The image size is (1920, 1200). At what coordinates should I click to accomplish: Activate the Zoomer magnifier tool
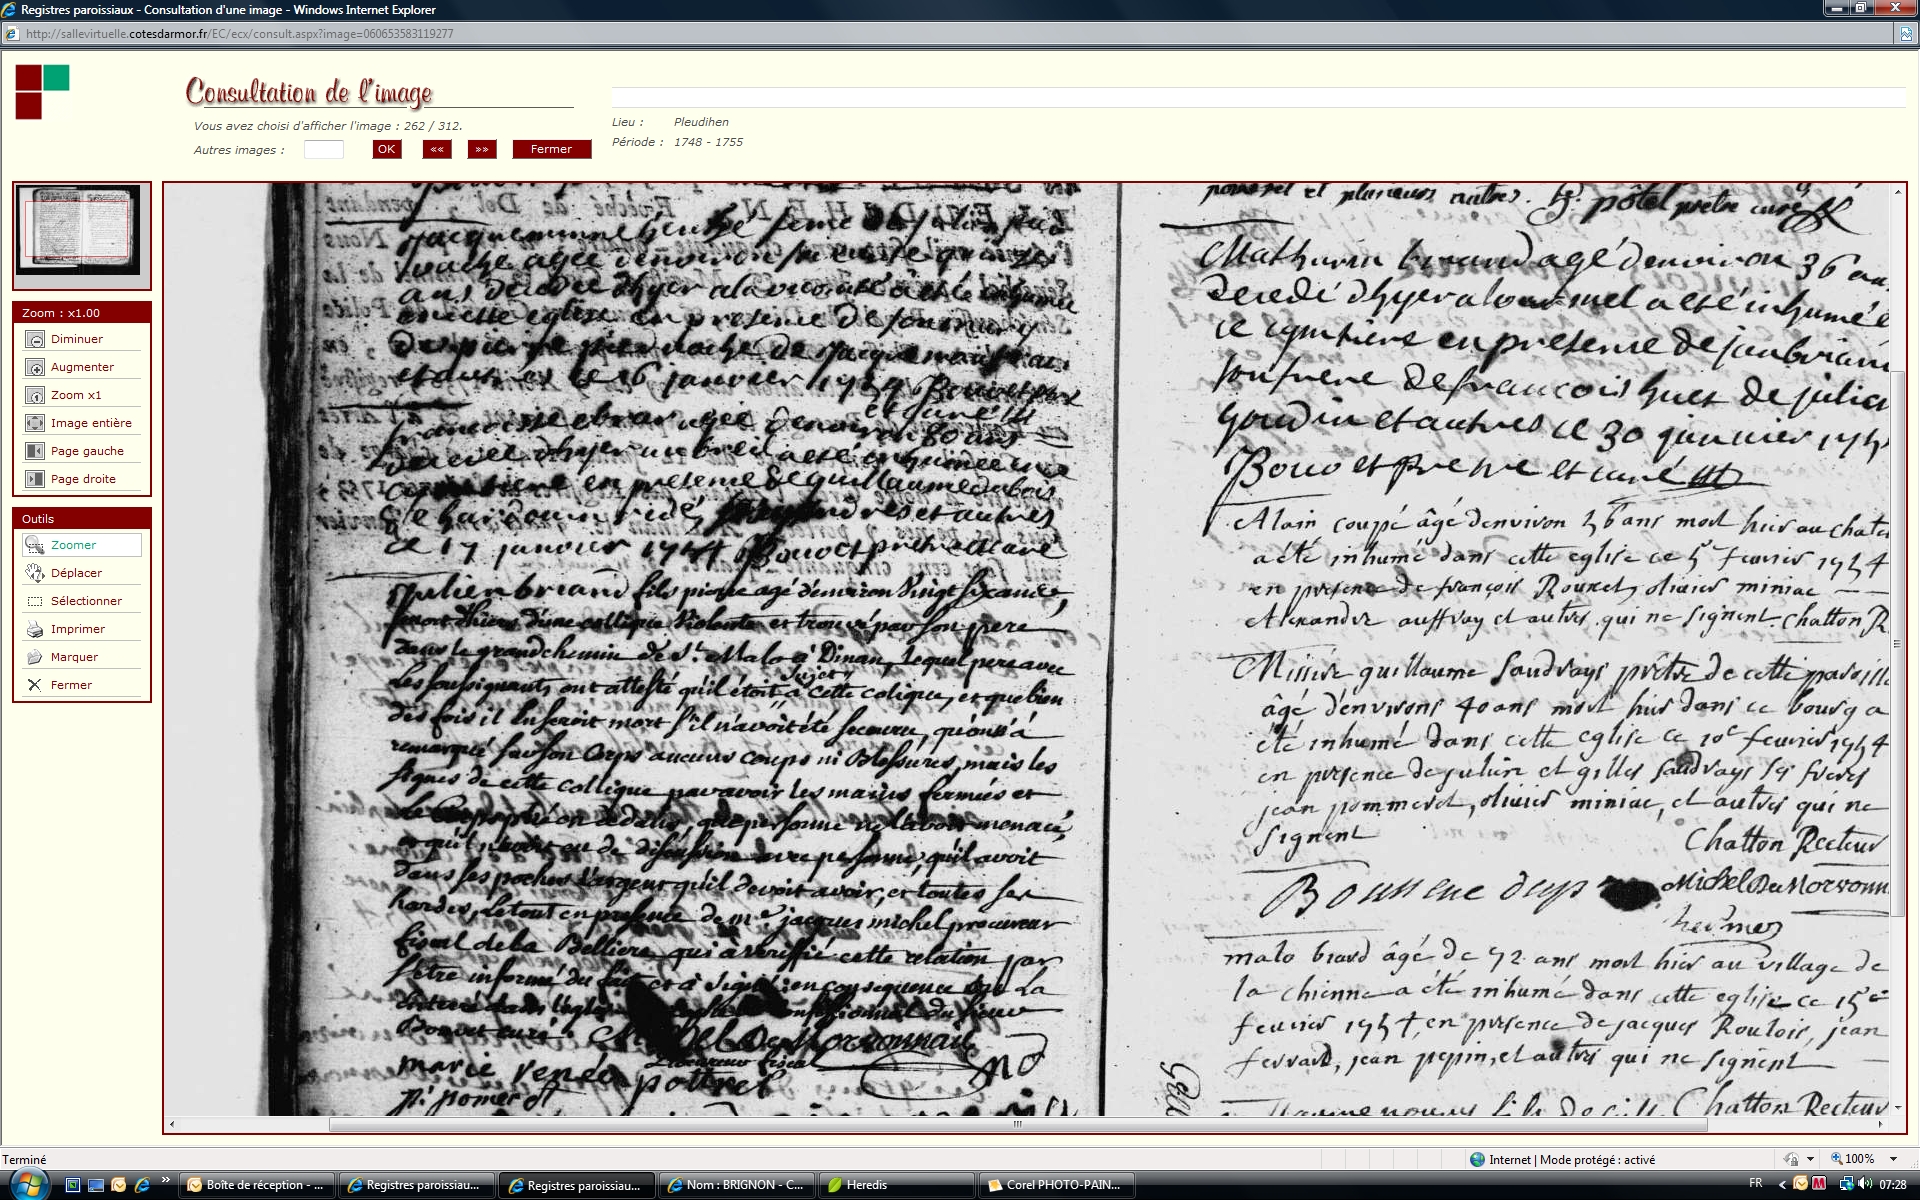click(35, 545)
